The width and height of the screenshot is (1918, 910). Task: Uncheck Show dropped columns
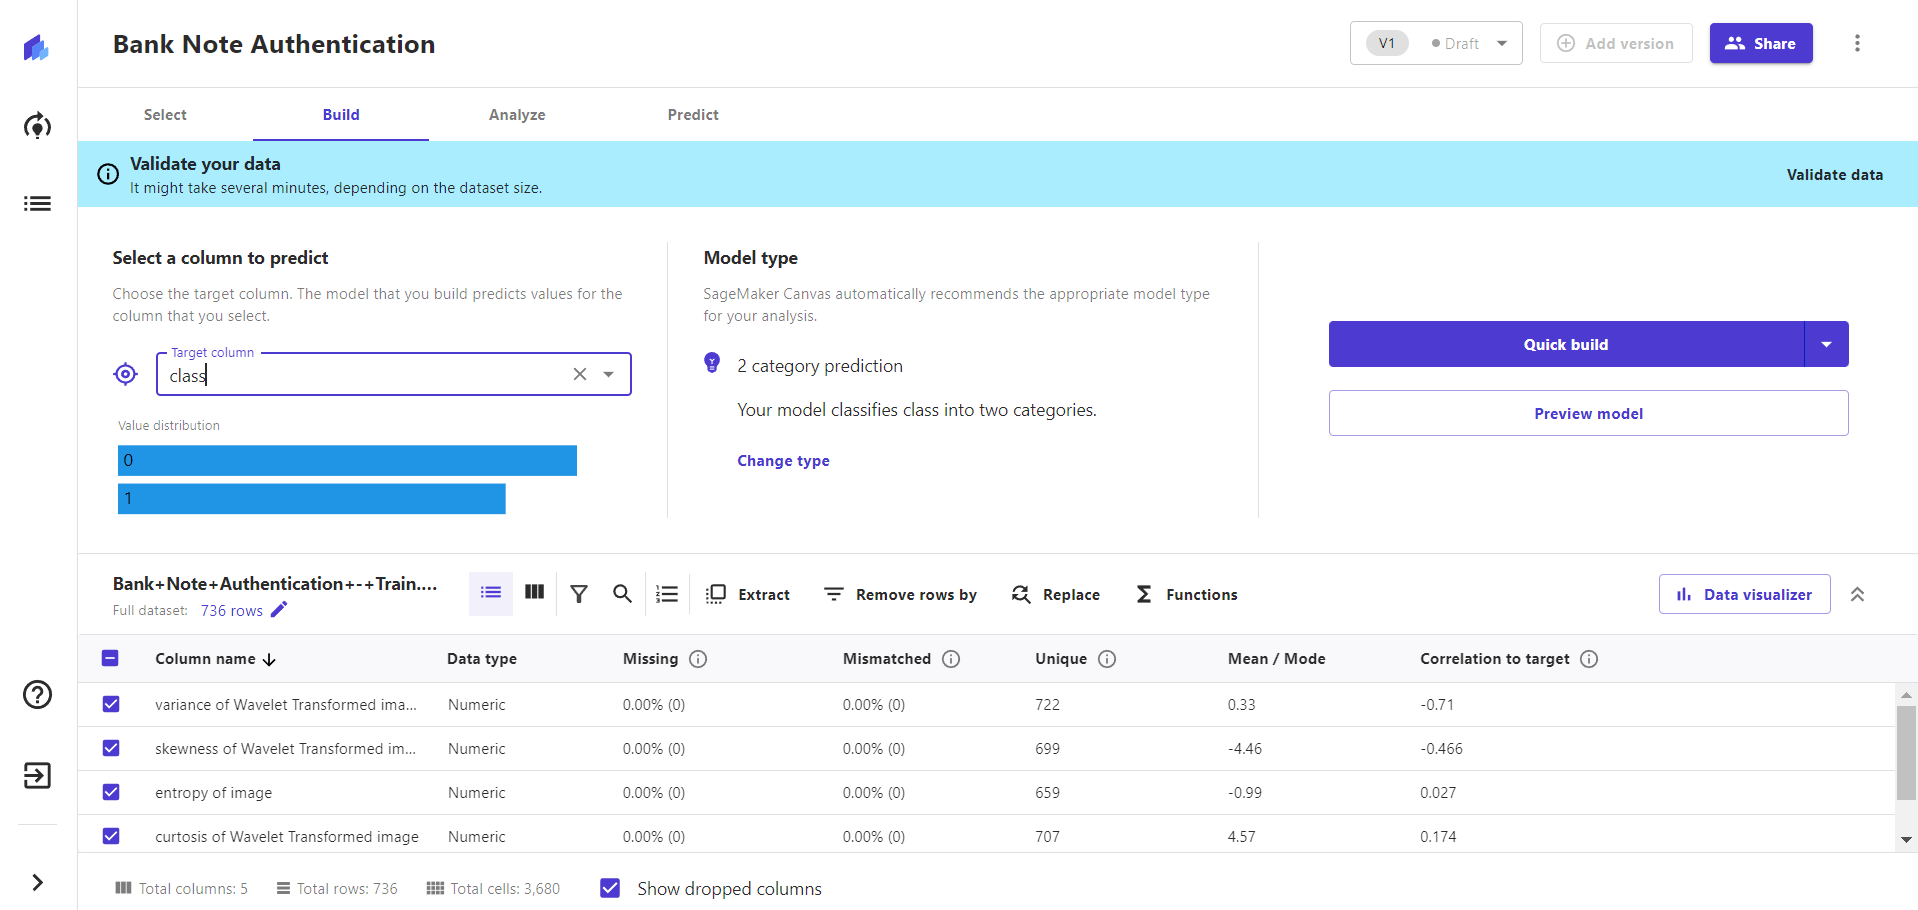tap(609, 887)
